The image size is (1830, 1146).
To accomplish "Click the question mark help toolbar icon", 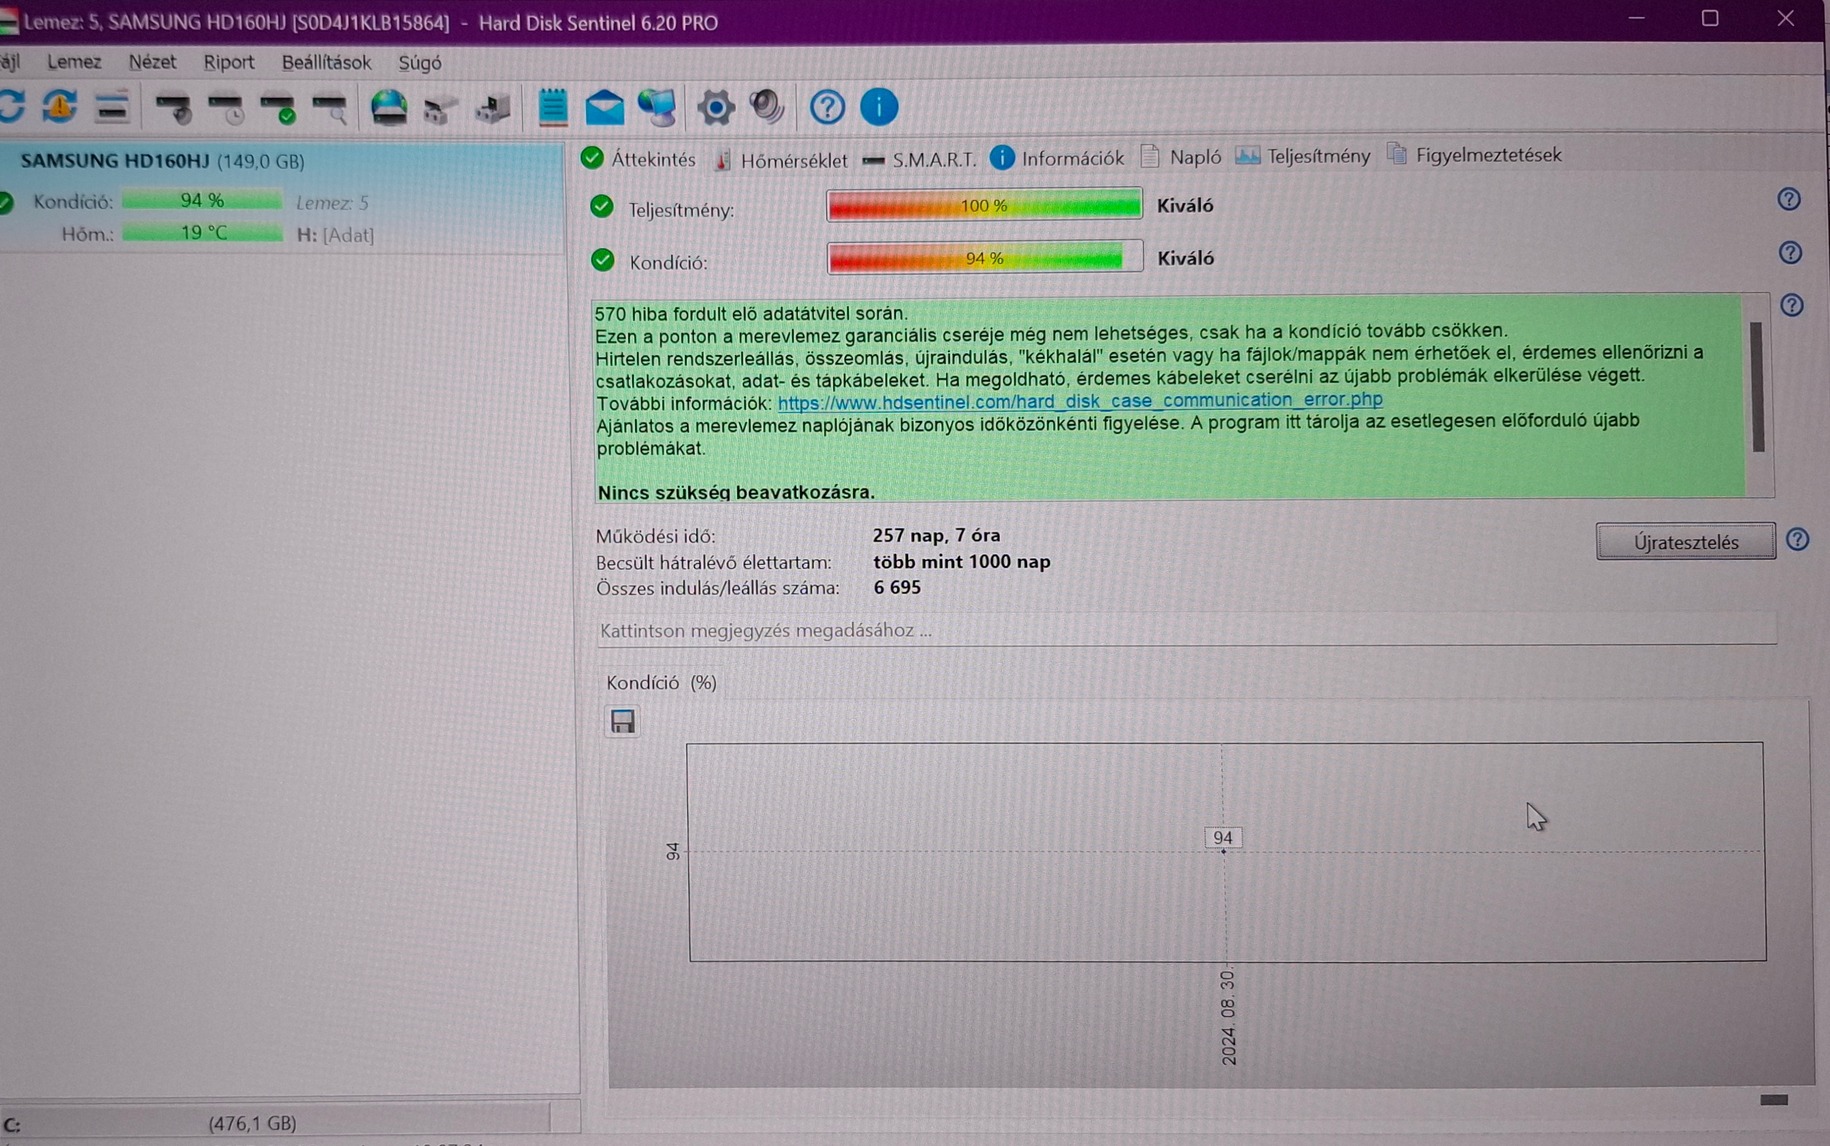I will [827, 107].
